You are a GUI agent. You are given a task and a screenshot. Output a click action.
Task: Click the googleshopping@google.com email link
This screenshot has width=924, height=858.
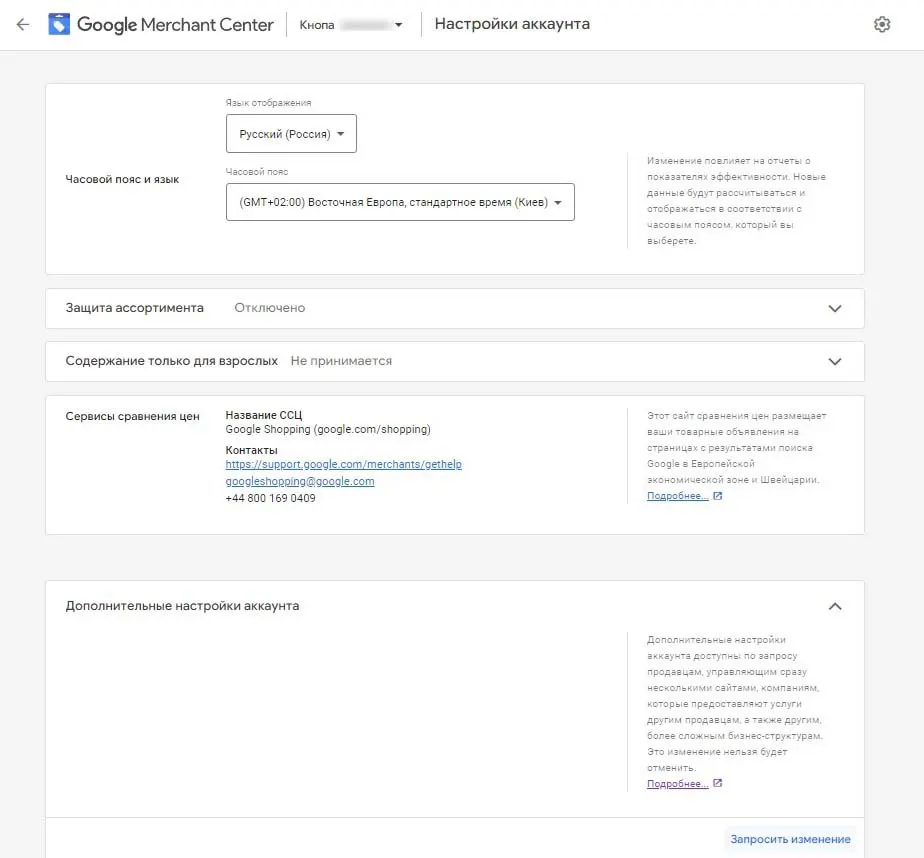pyautogui.click(x=300, y=481)
